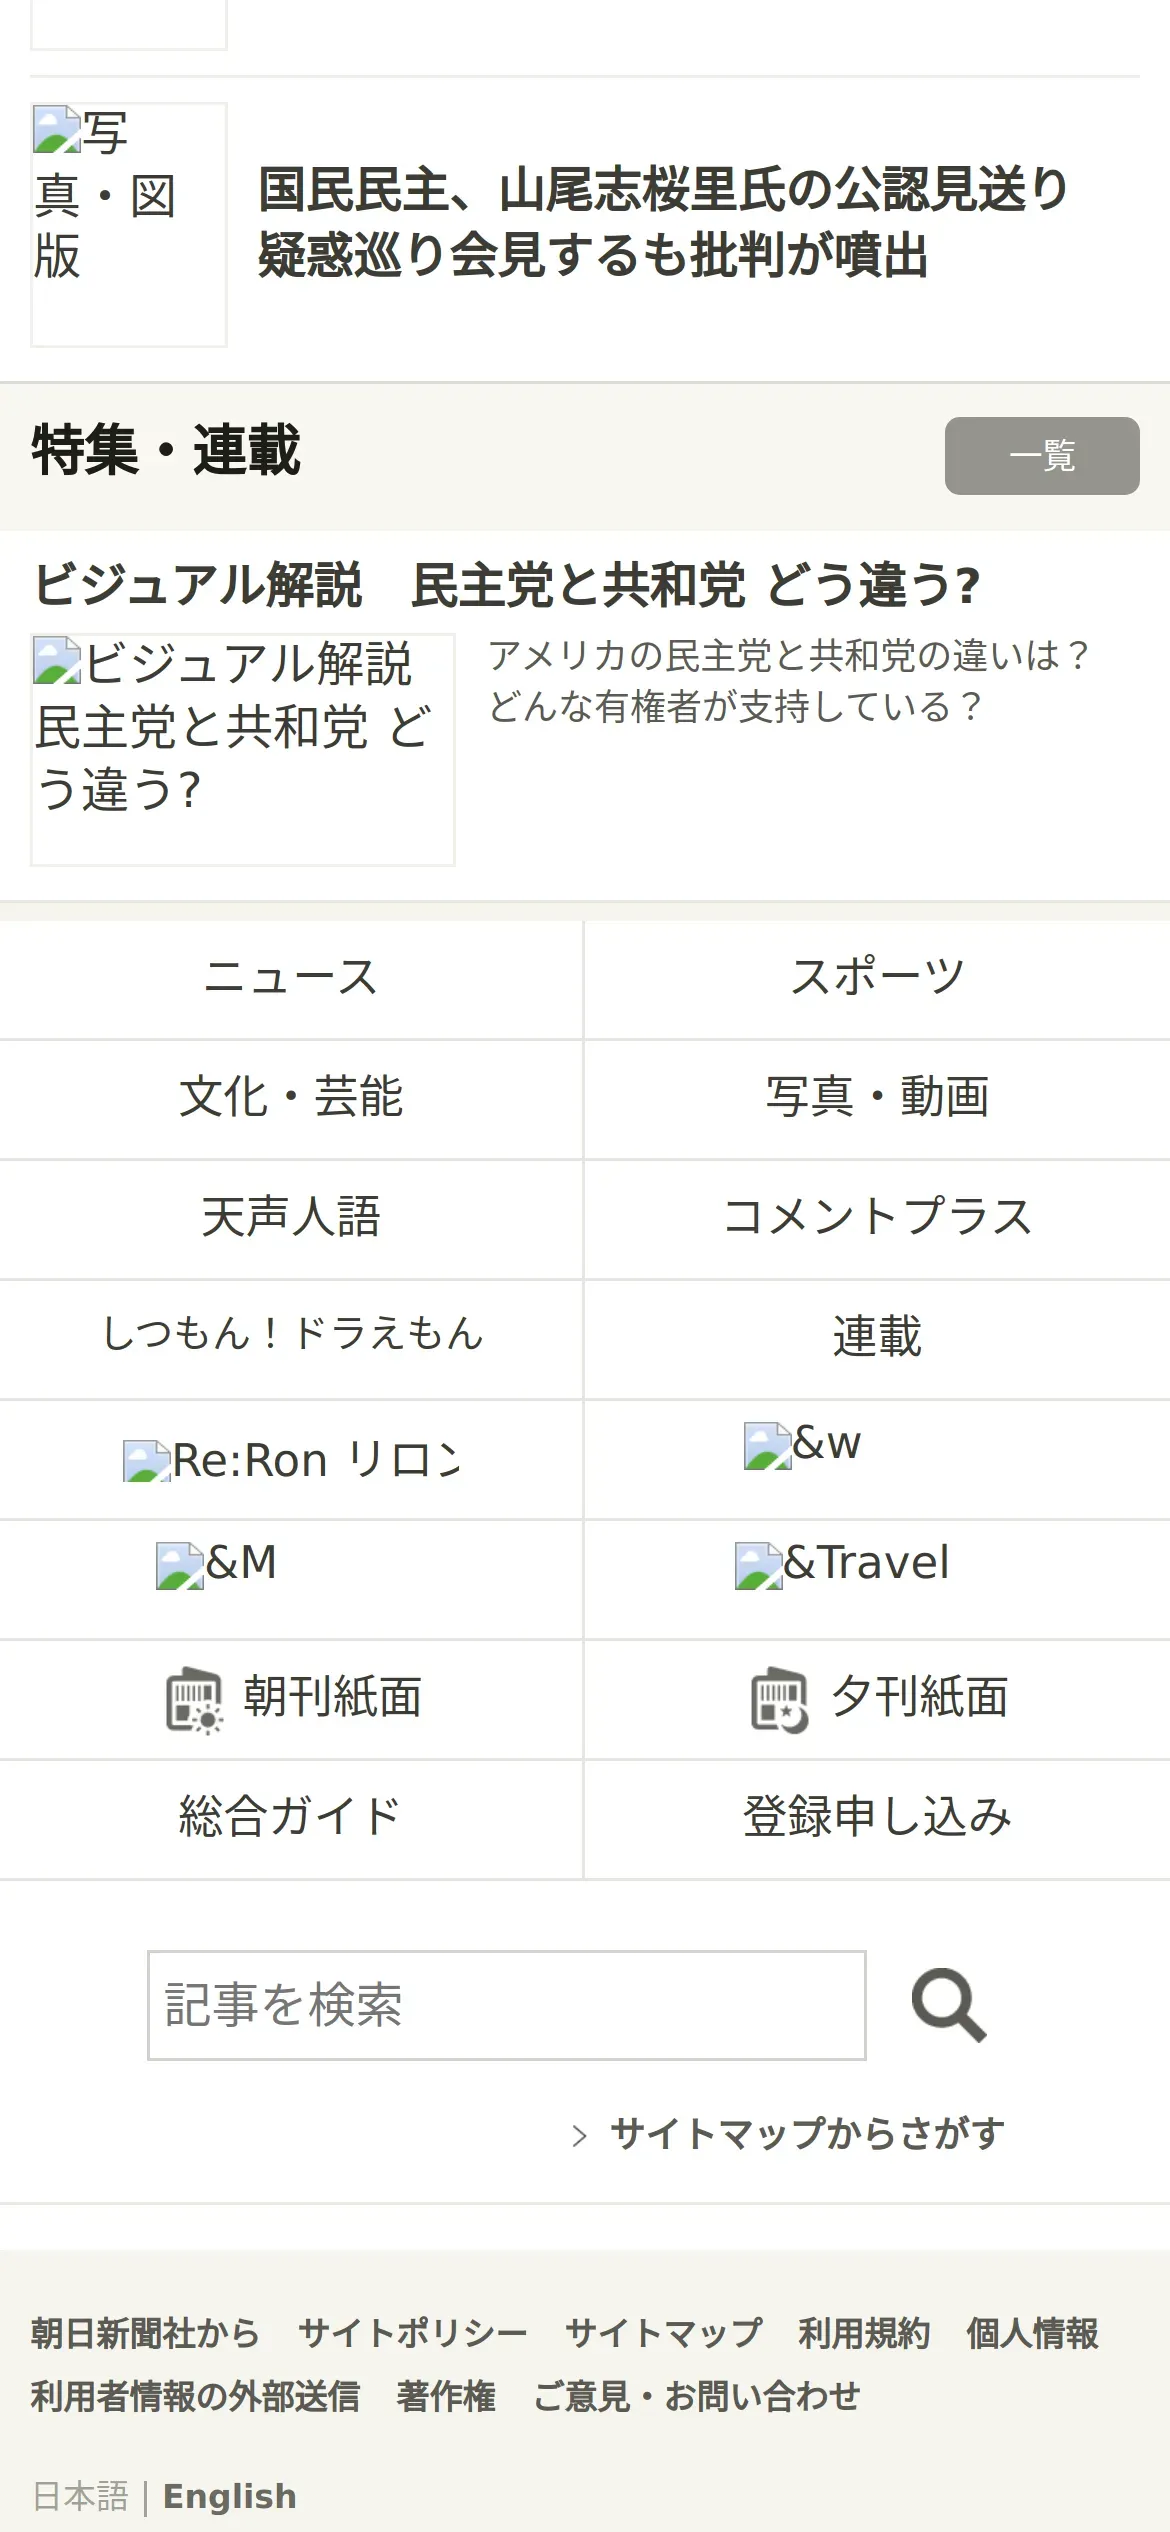Open the &Travel logo link
Image resolution: width=1170 pixels, height=2532 pixels.
click(842, 1565)
